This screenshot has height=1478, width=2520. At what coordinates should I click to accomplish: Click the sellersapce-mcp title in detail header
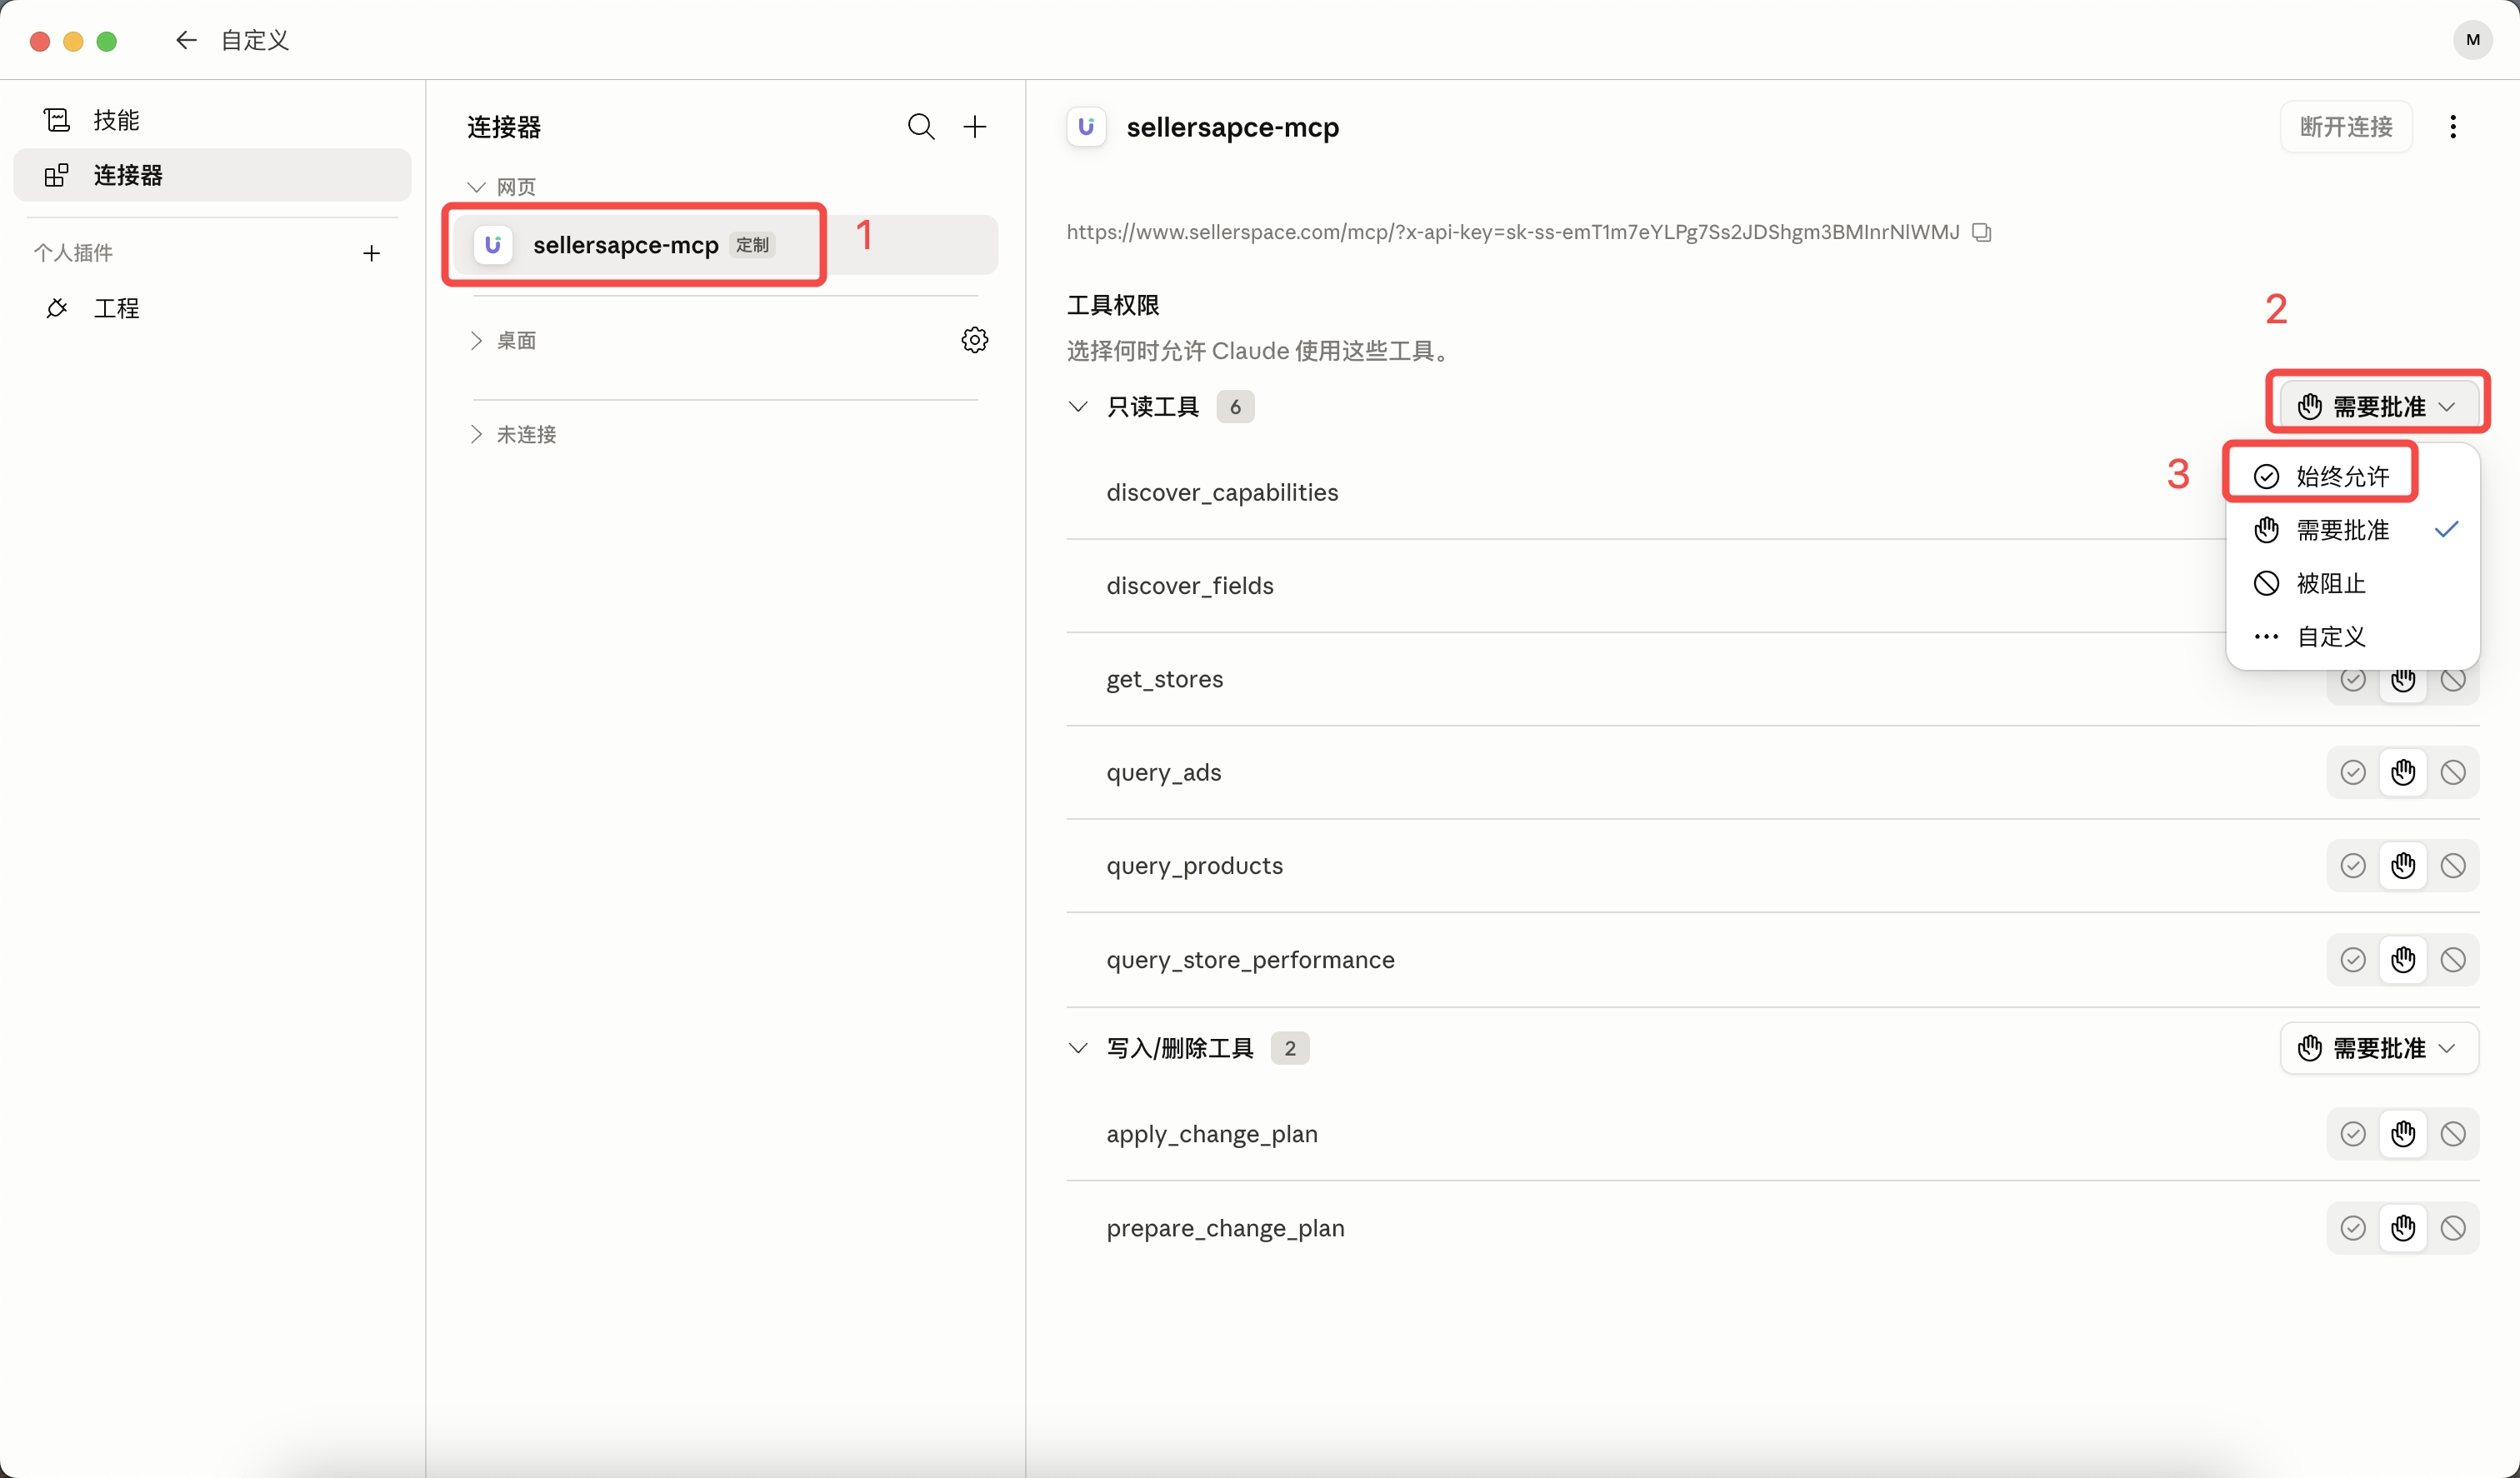[1233, 127]
